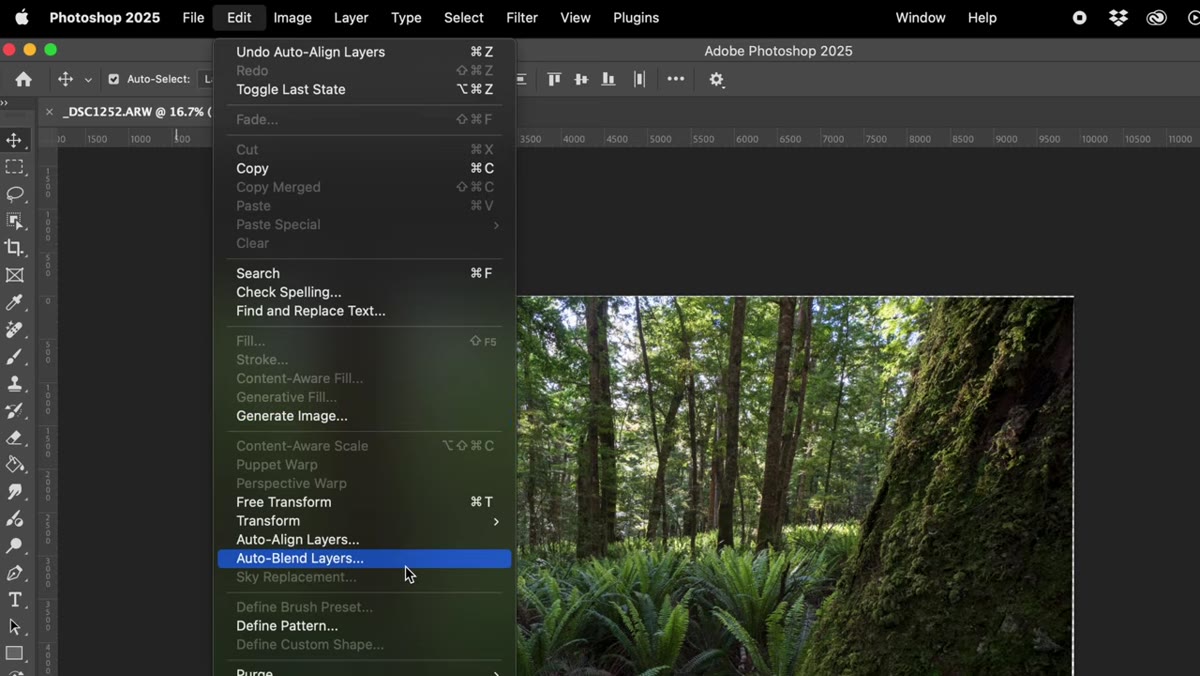Click Distribute Horizontally icon
1200x676 pixels.
click(639, 79)
